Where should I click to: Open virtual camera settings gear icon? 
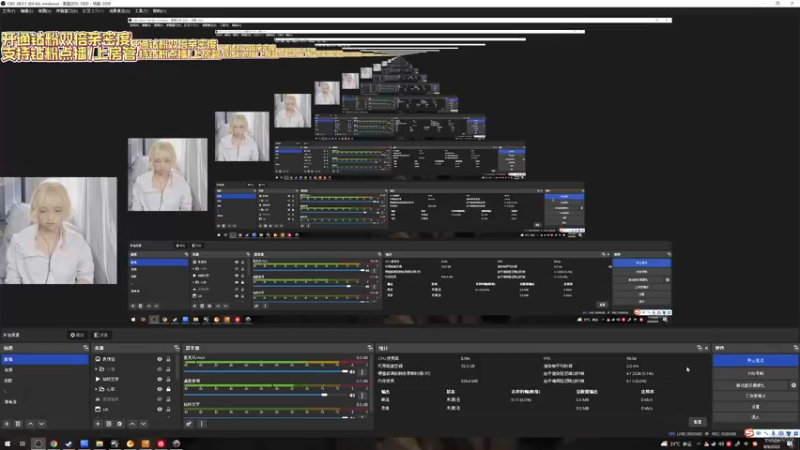[x=793, y=386]
